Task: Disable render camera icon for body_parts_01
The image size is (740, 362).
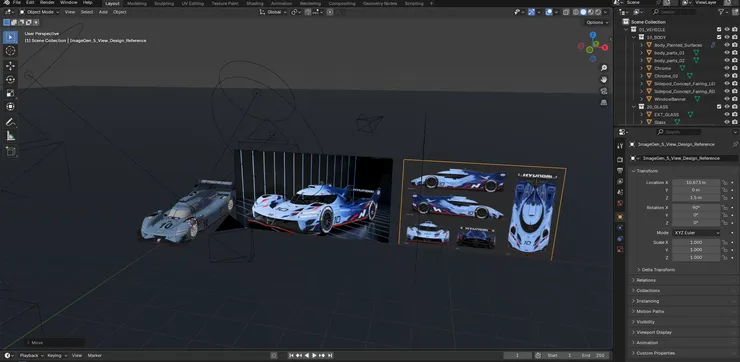Action: click(x=734, y=53)
